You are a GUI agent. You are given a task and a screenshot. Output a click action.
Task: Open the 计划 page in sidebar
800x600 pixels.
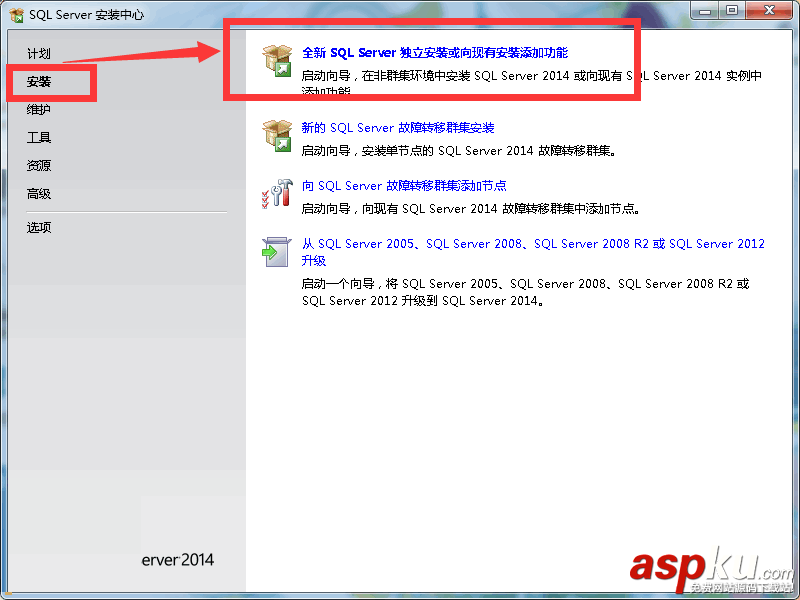[39, 54]
